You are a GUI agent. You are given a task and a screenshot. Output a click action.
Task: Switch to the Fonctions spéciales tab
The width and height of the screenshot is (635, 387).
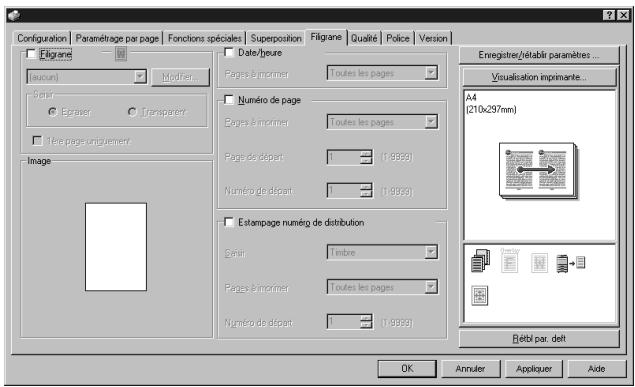tap(205, 38)
